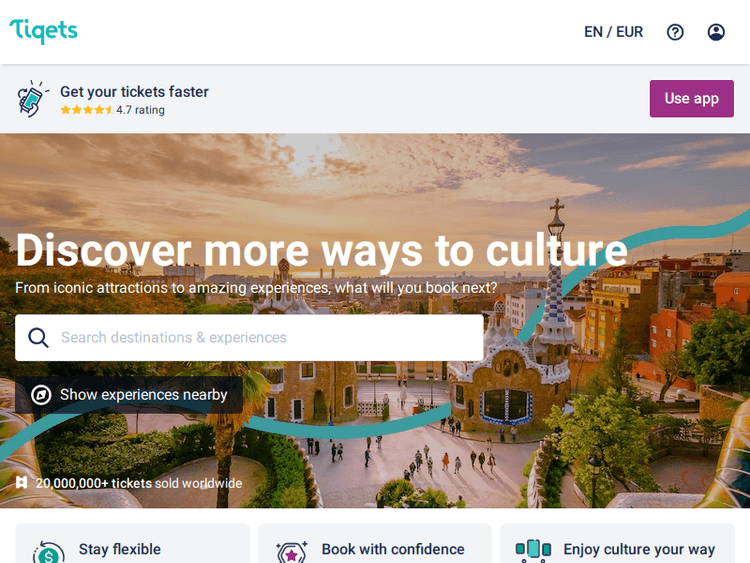
Task: Click the ticket icon beside 20,000,000+ tickets
Action: [22, 482]
